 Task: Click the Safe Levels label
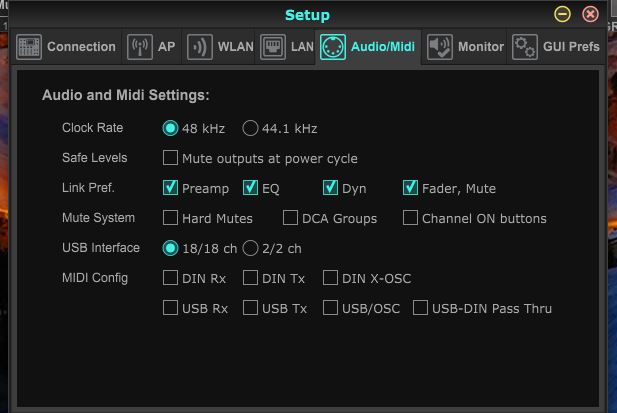[94, 158]
